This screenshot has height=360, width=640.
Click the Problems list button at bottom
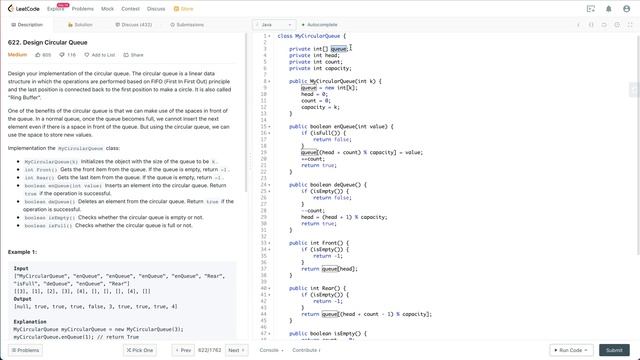coord(25,350)
